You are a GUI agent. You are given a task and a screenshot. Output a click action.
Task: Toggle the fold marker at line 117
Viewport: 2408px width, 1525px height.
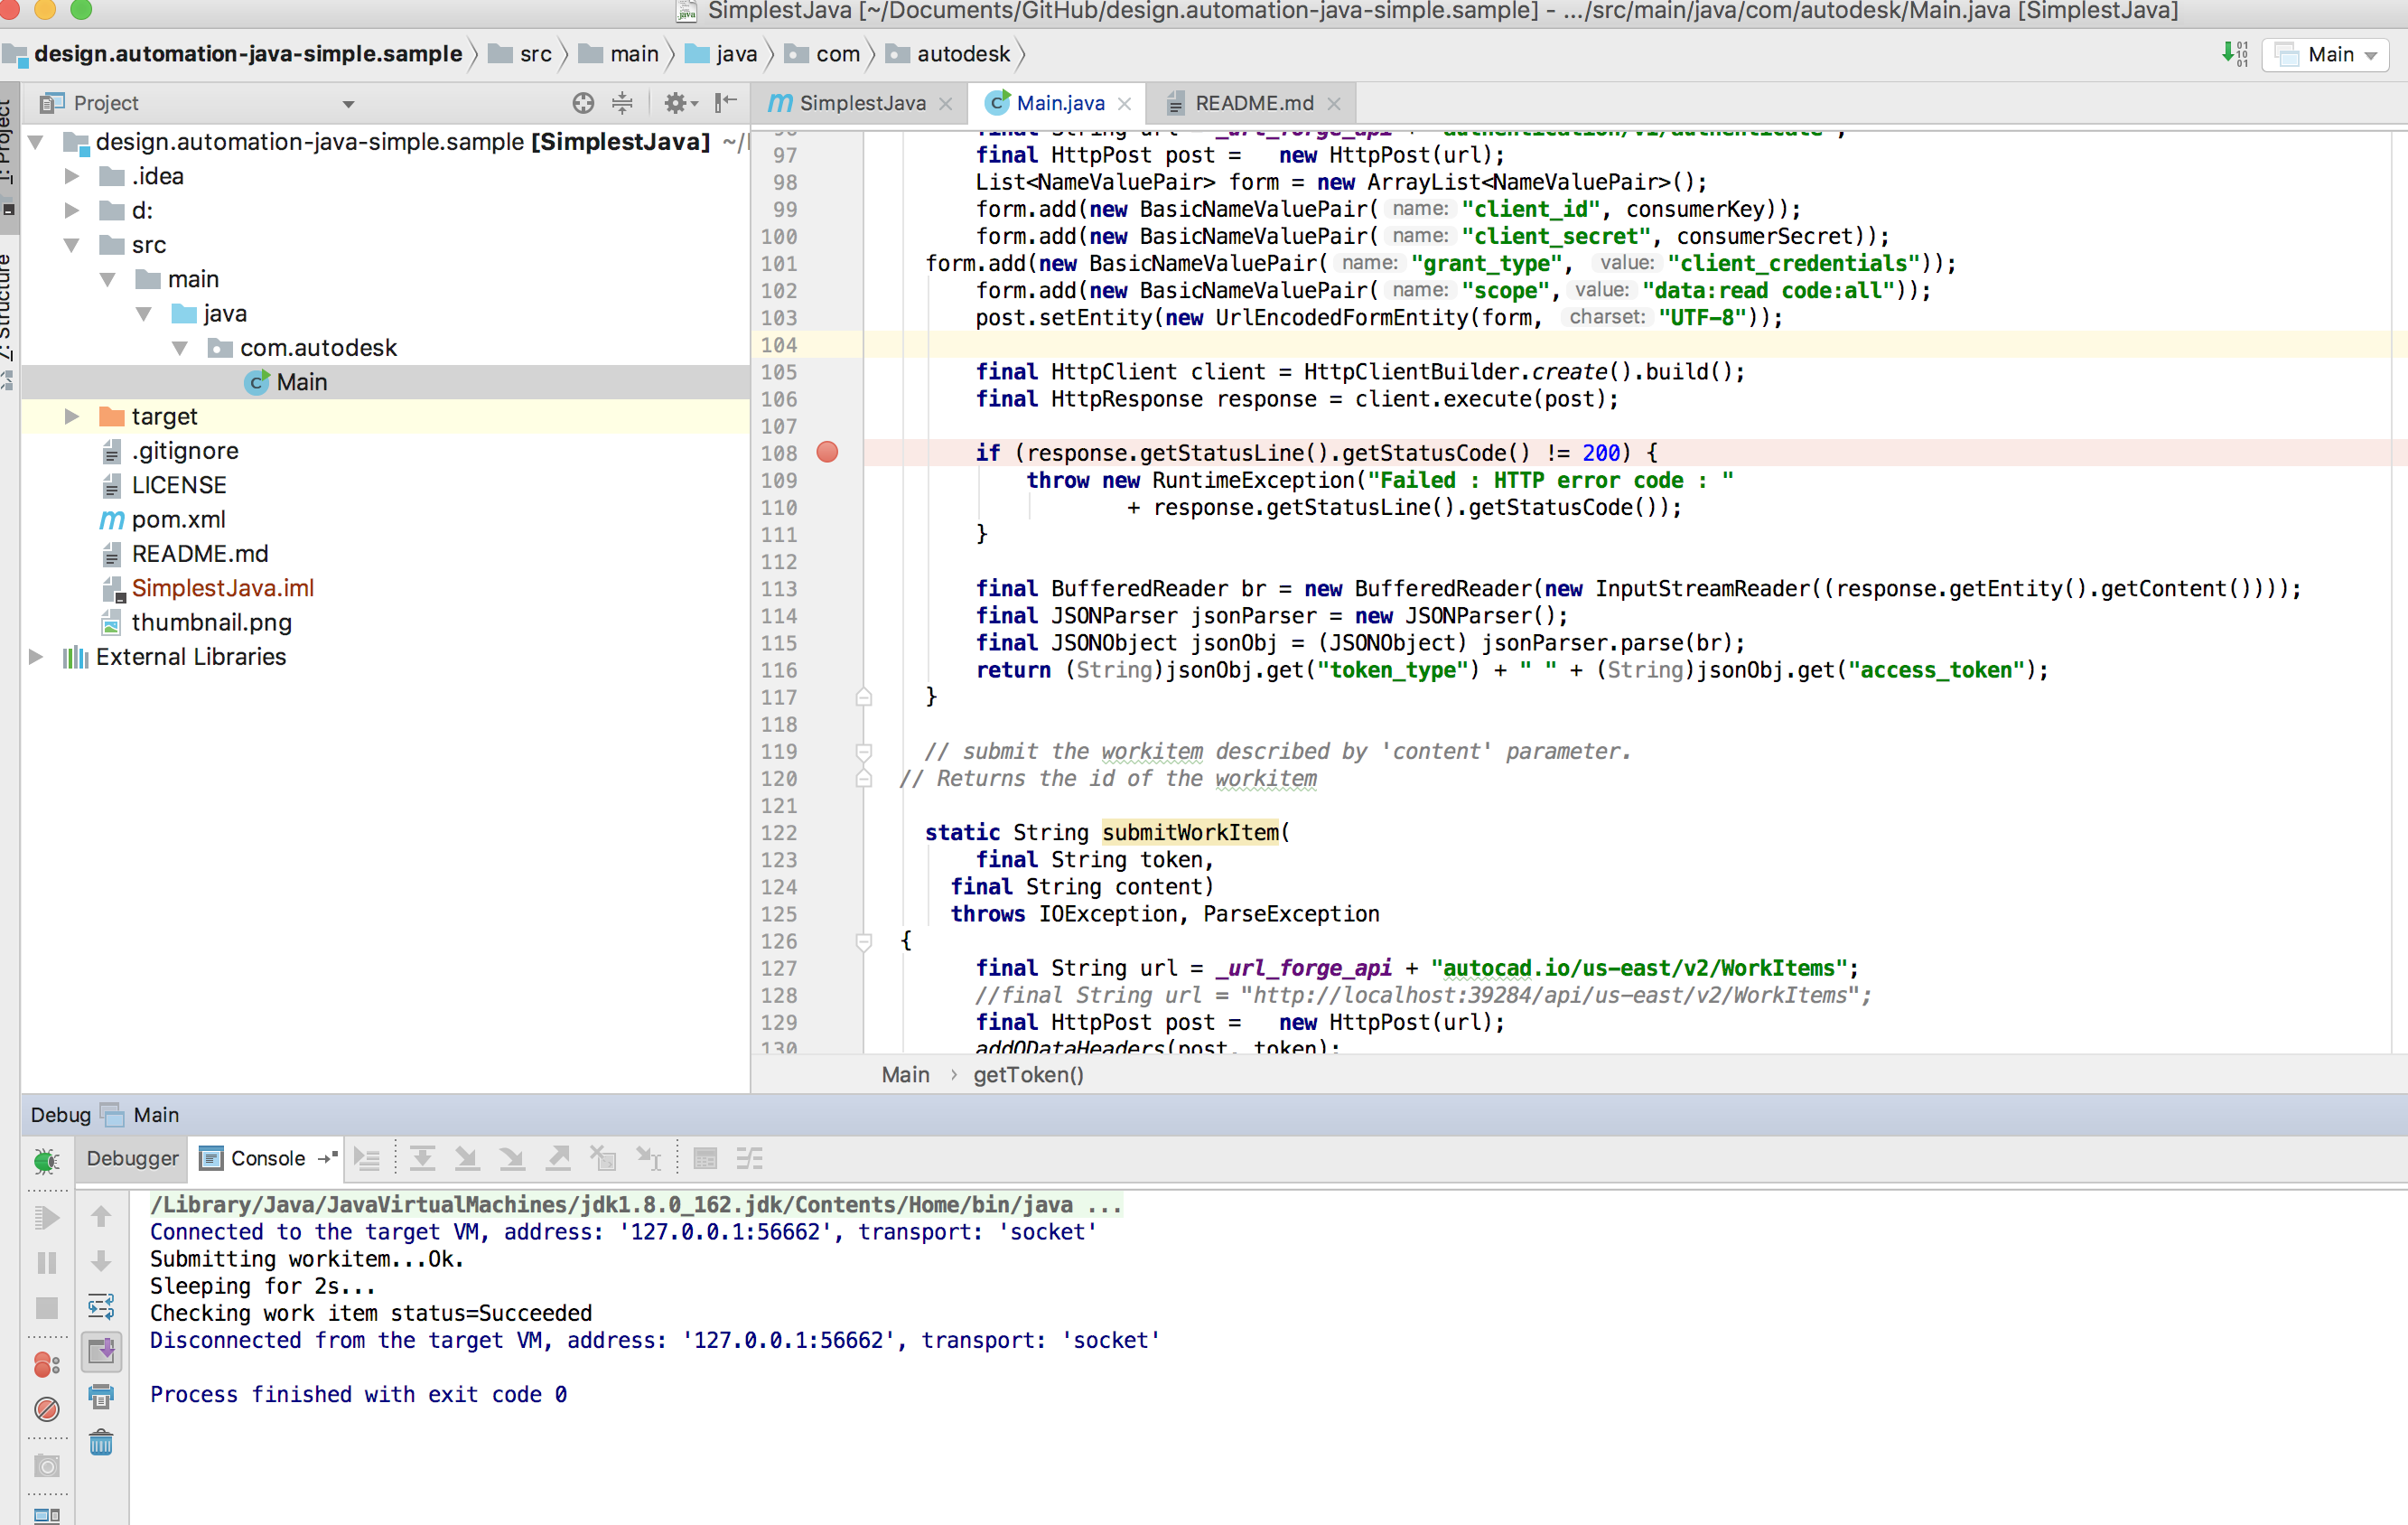(x=864, y=697)
